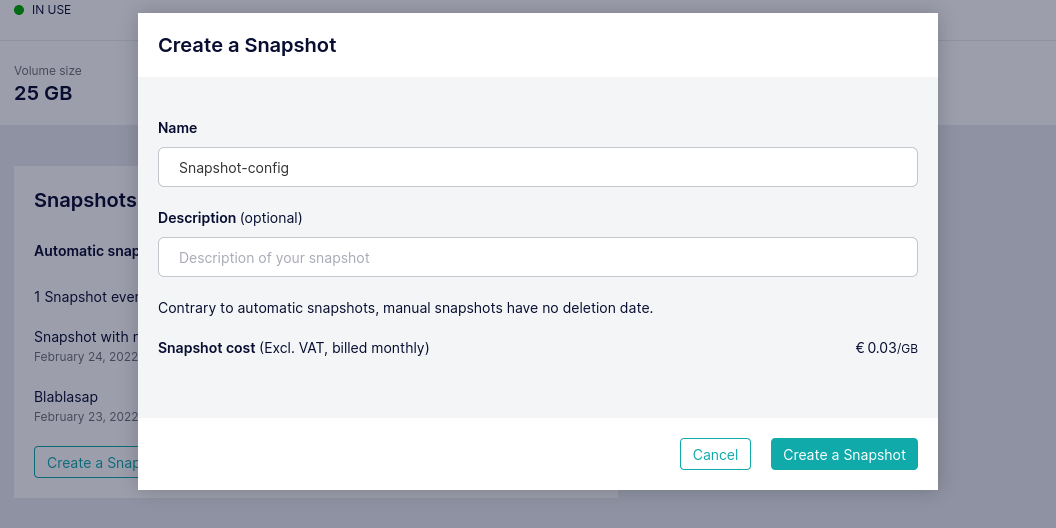
Task: Click the Name field label
Action: tap(177, 128)
